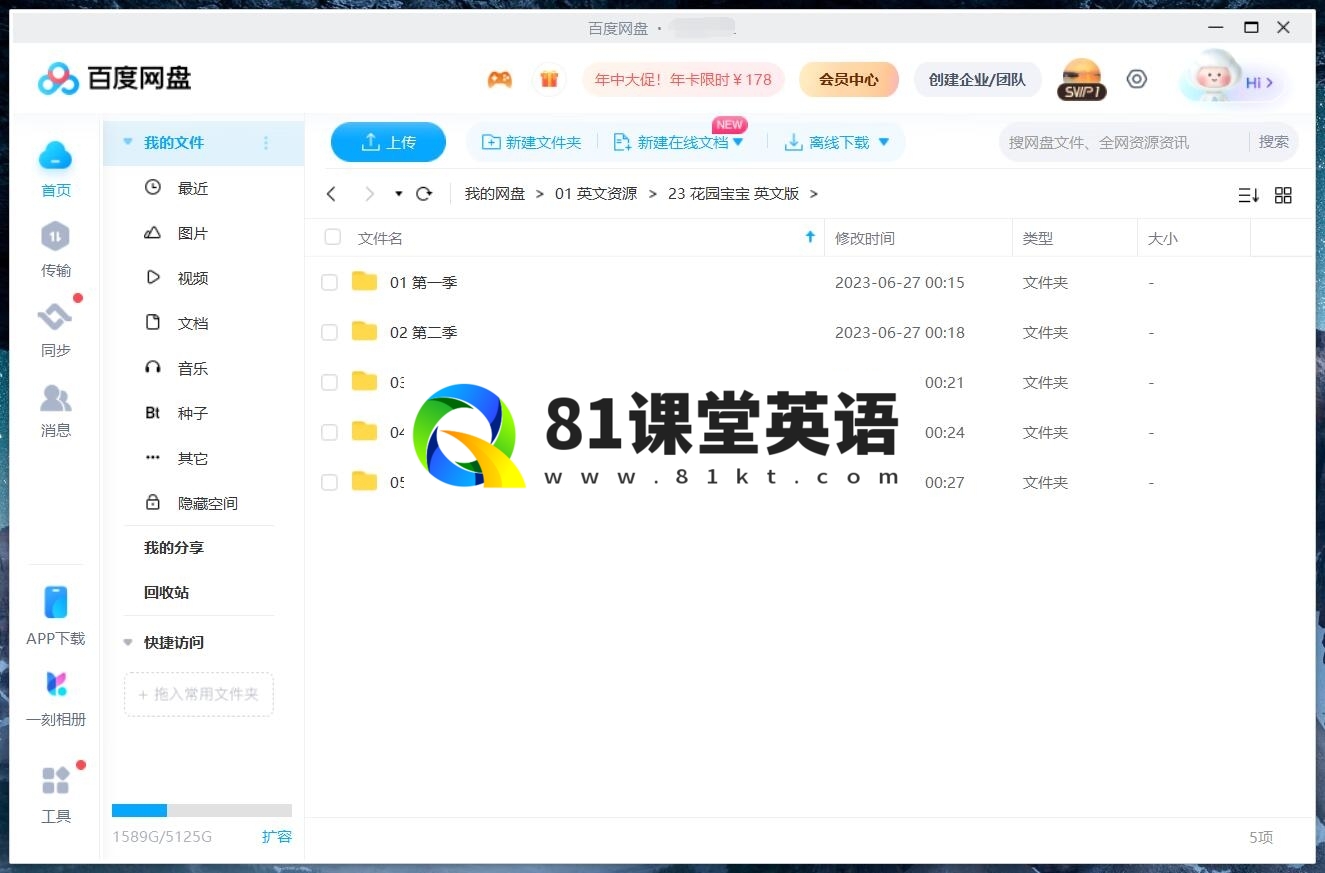
Task: Go to 01 英文资源 in breadcrumb
Action: (596, 194)
